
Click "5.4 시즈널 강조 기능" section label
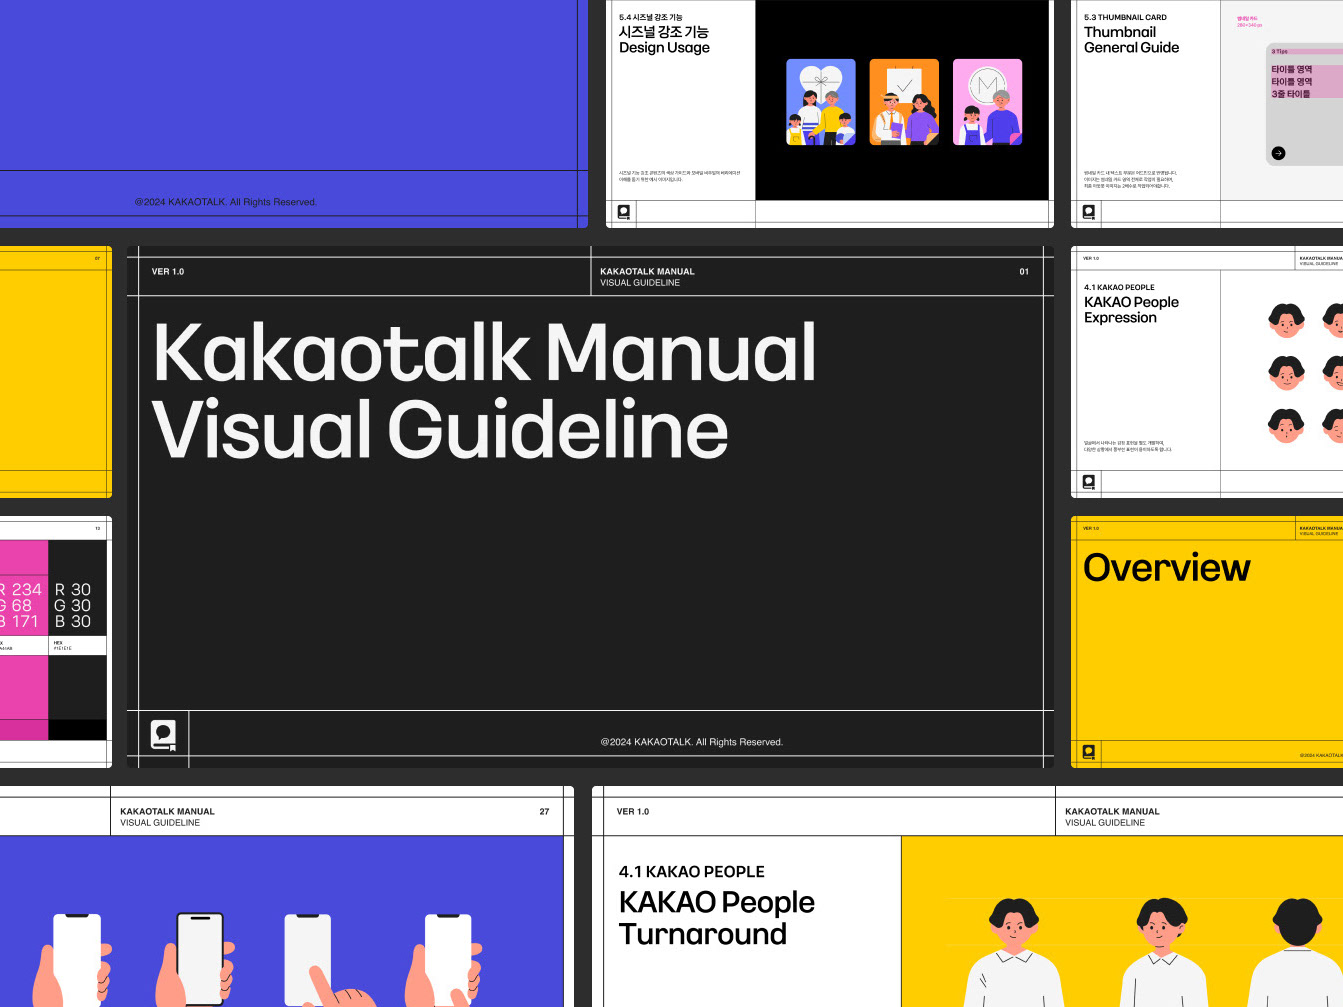(651, 17)
